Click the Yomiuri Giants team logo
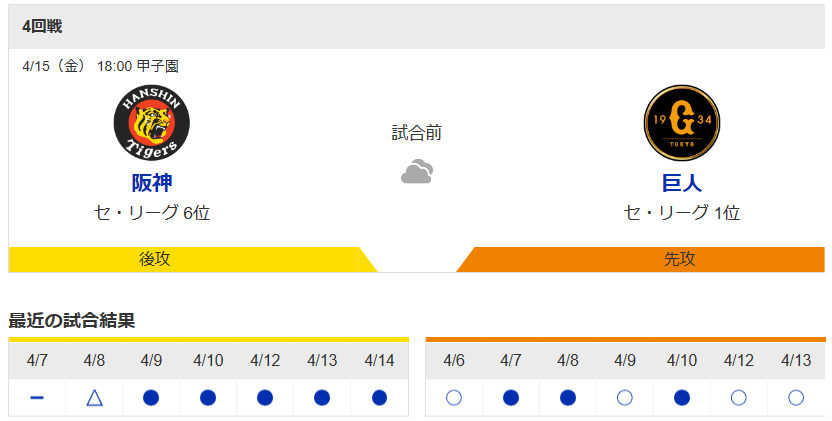This screenshot has height=421, width=832. [x=682, y=124]
